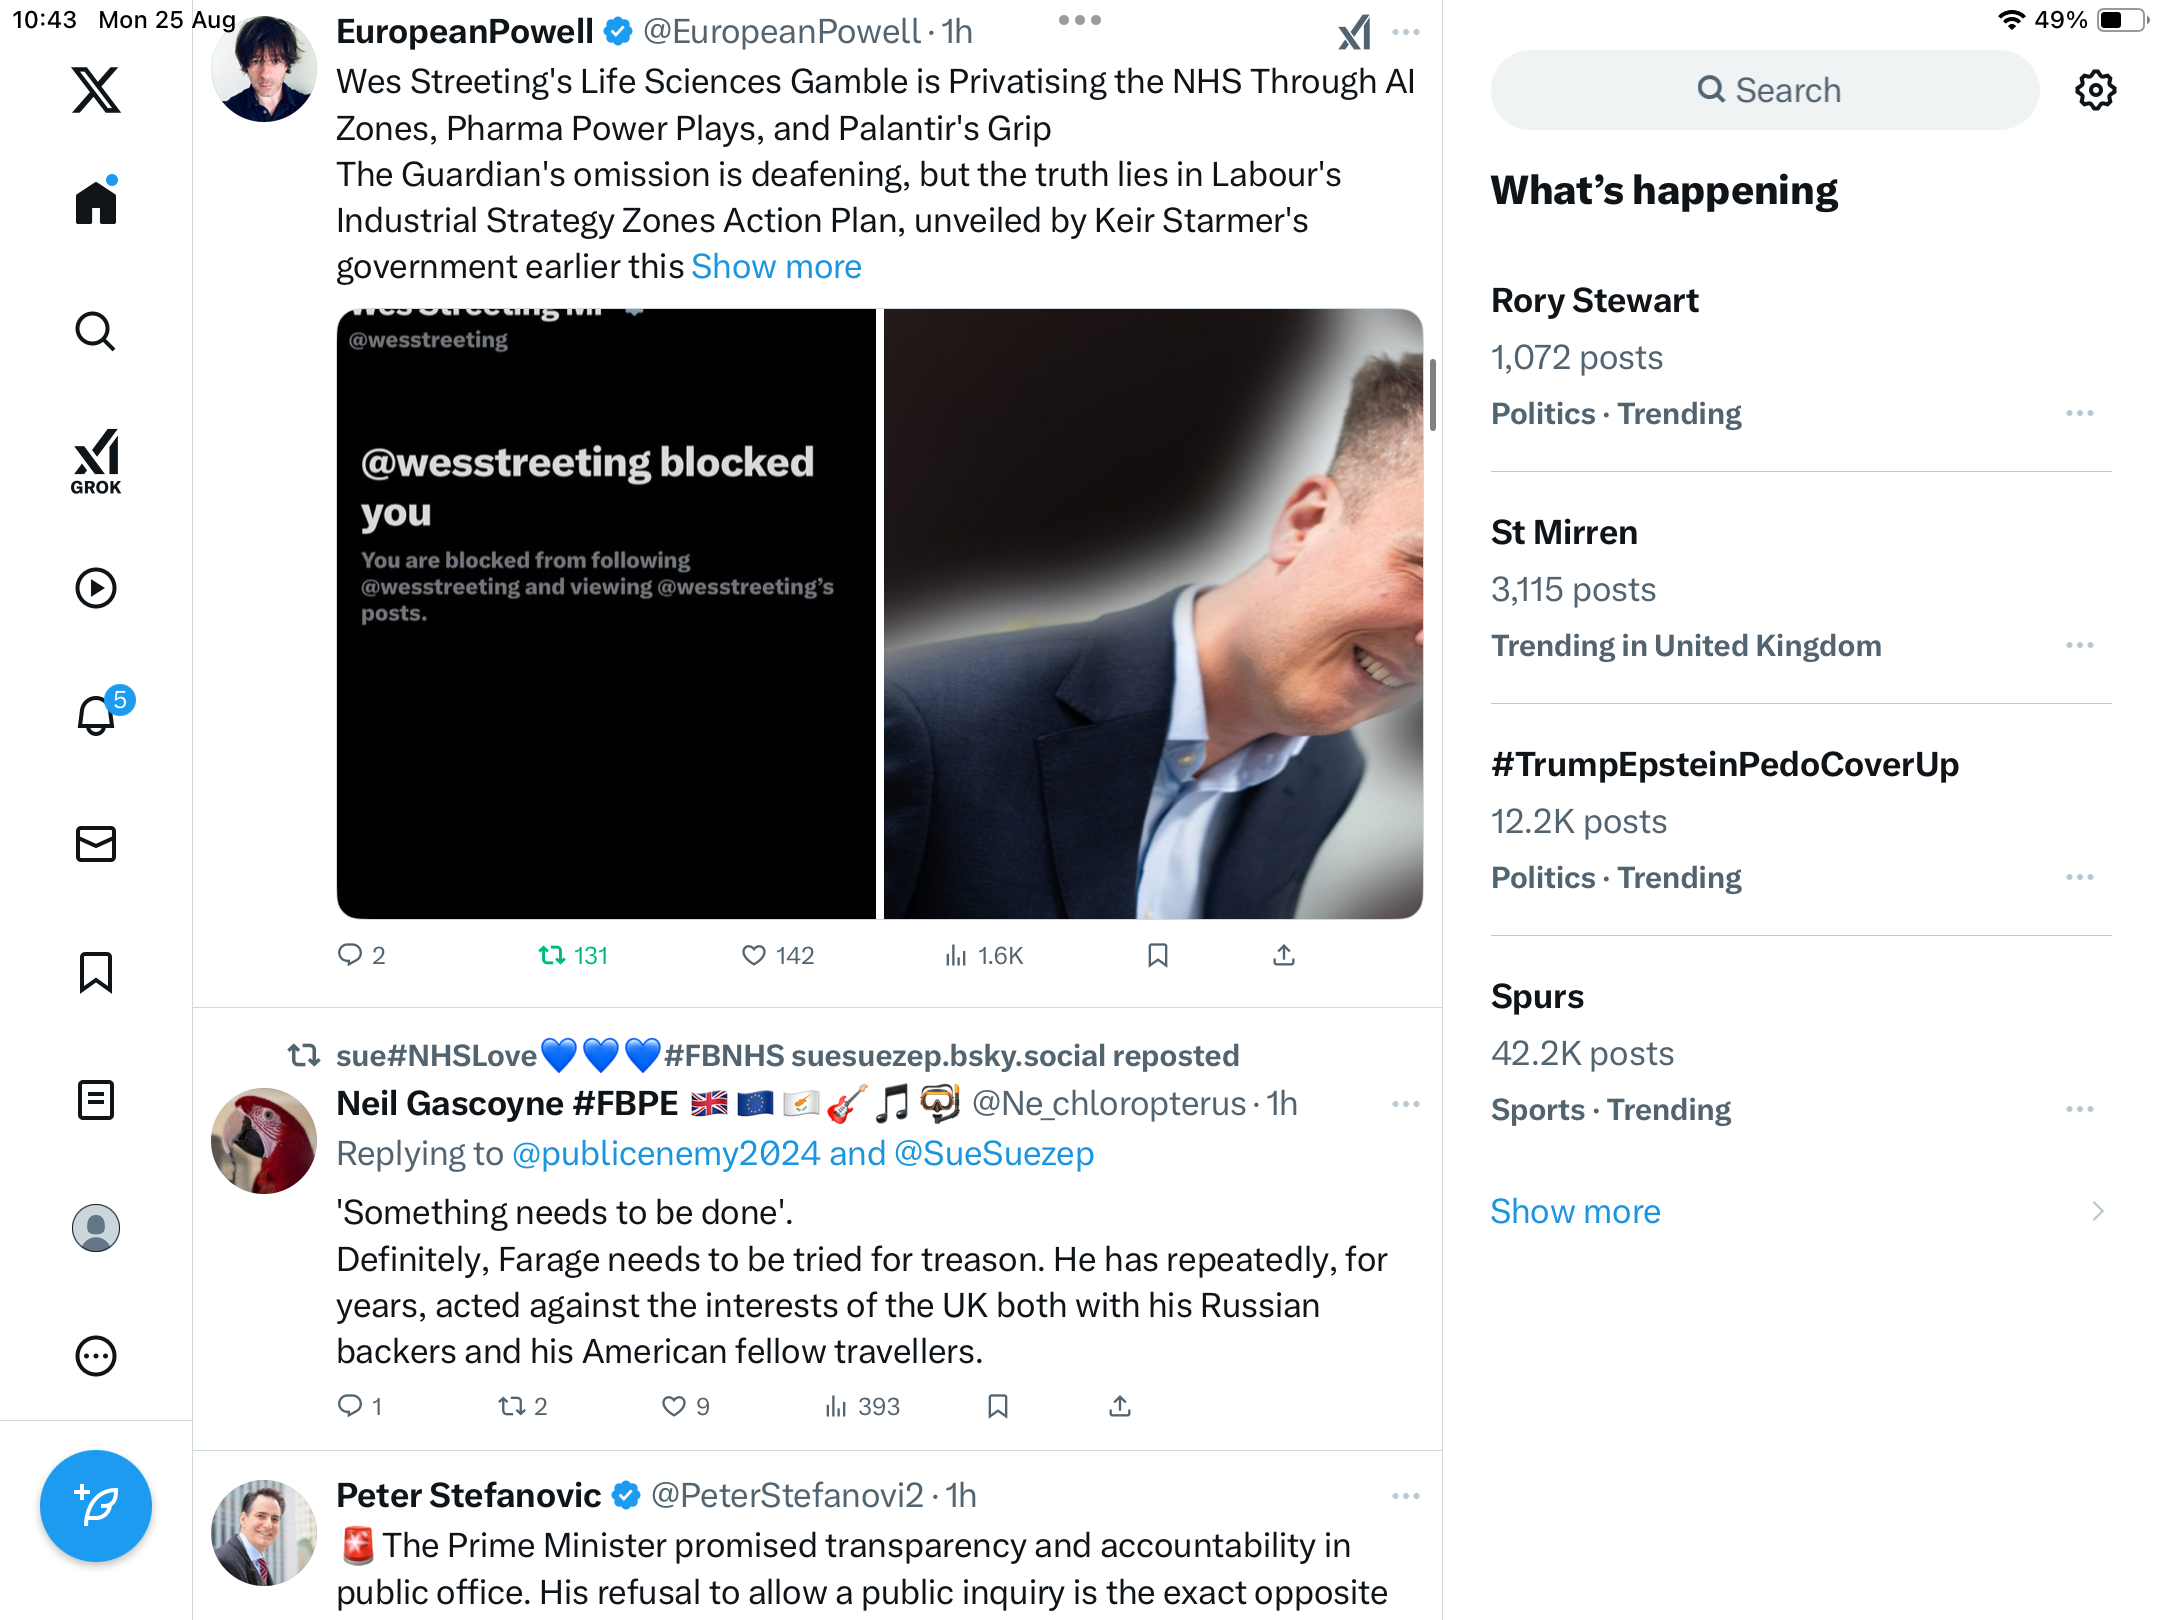Click the feed scrollbar indicator
2160x1620 pixels.
[x=1433, y=395]
